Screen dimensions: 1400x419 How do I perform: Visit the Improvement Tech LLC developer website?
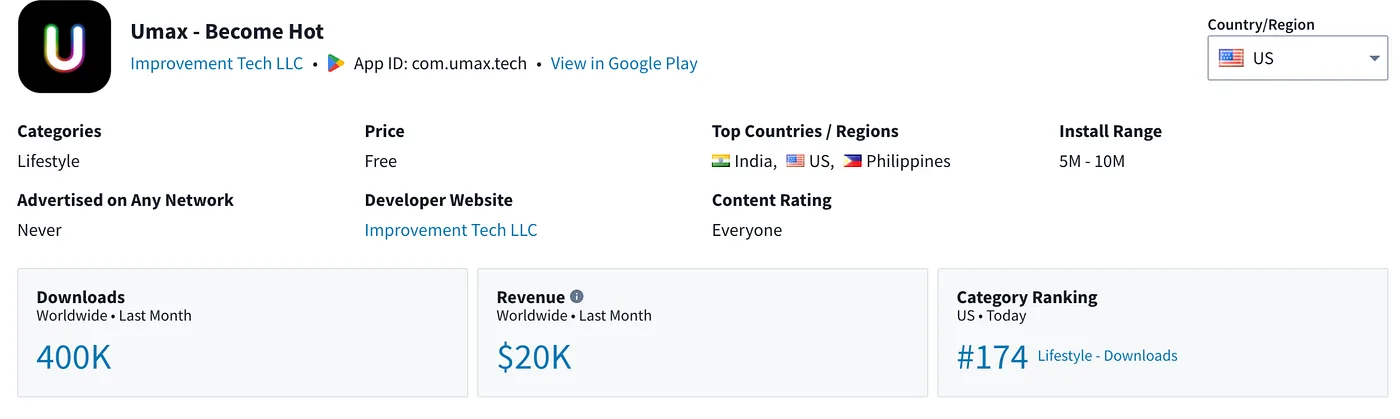click(451, 230)
